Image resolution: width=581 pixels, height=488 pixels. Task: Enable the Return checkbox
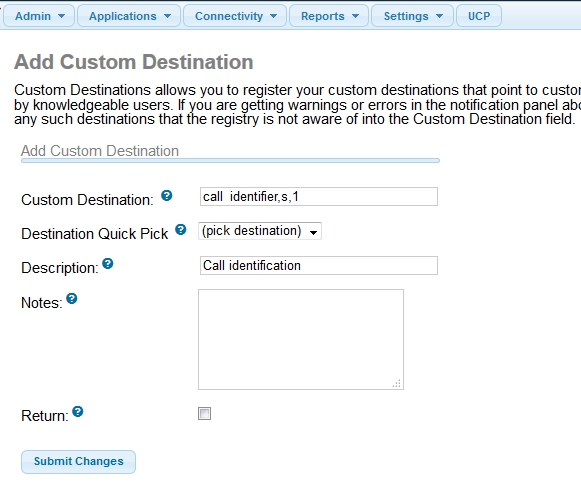205,414
